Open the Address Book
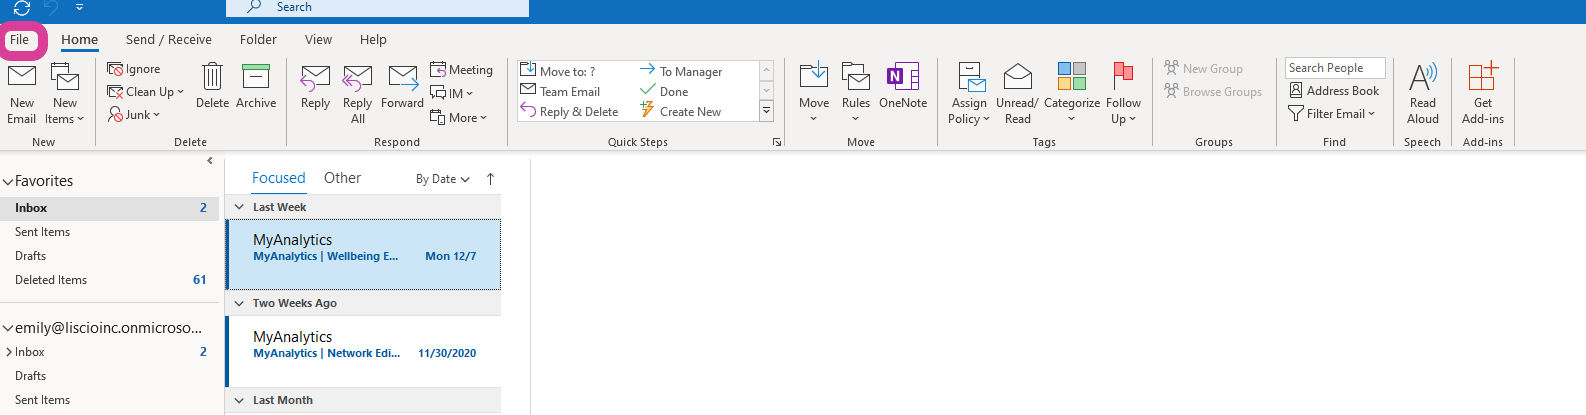The width and height of the screenshot is (1586, 415). pyautogui.click(x=1334, y=91)
